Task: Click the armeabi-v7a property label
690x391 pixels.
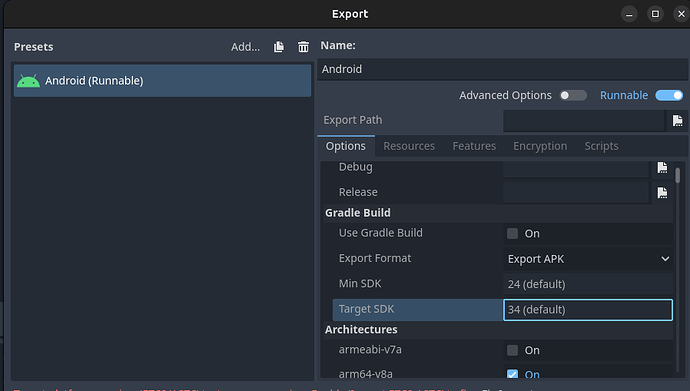Action: tap(370, 350)
